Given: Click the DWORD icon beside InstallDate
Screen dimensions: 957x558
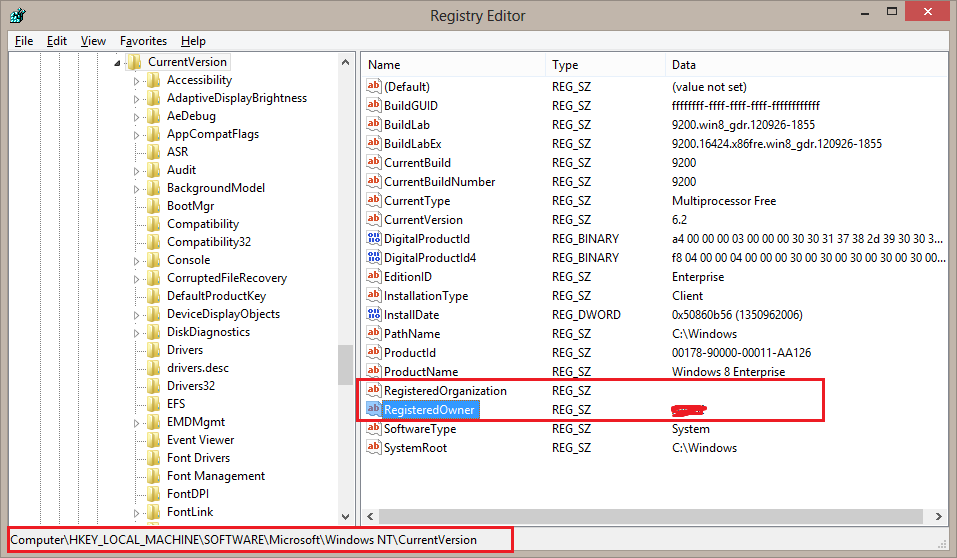Looking at the screenshot, I should pyautogui.click(x=374, y=315).
